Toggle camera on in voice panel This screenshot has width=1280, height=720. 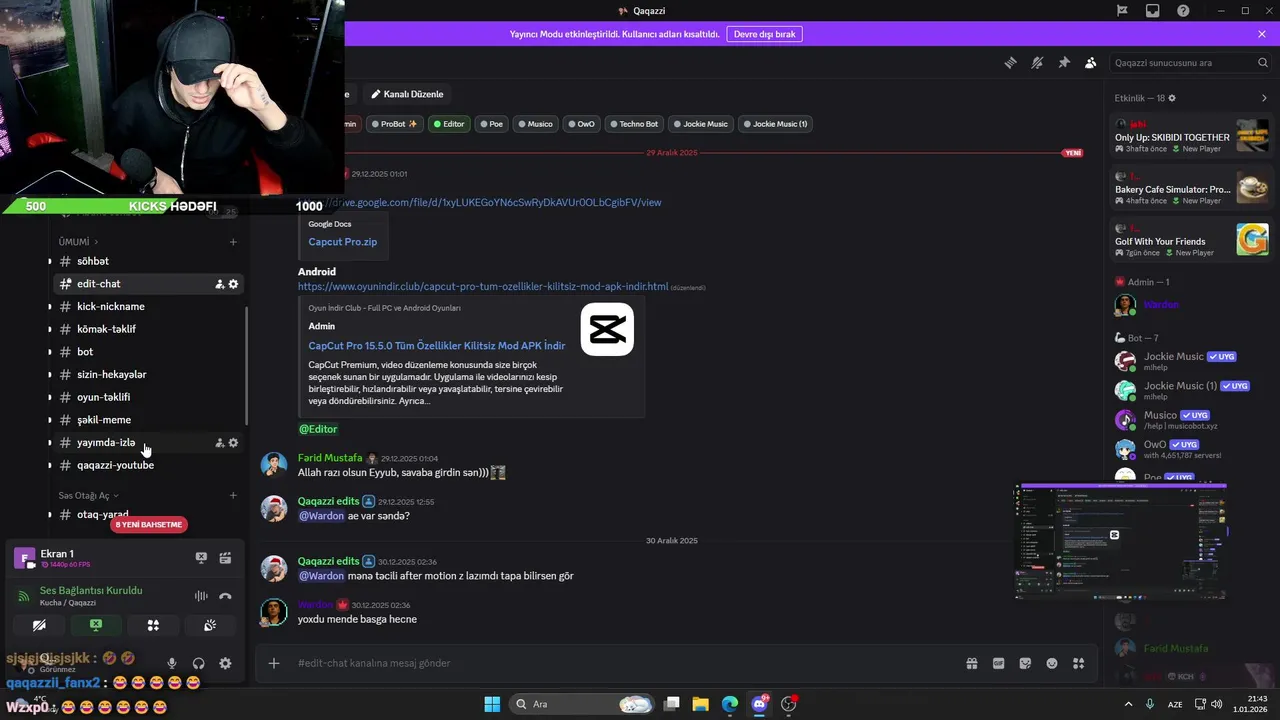click(39, 625)
